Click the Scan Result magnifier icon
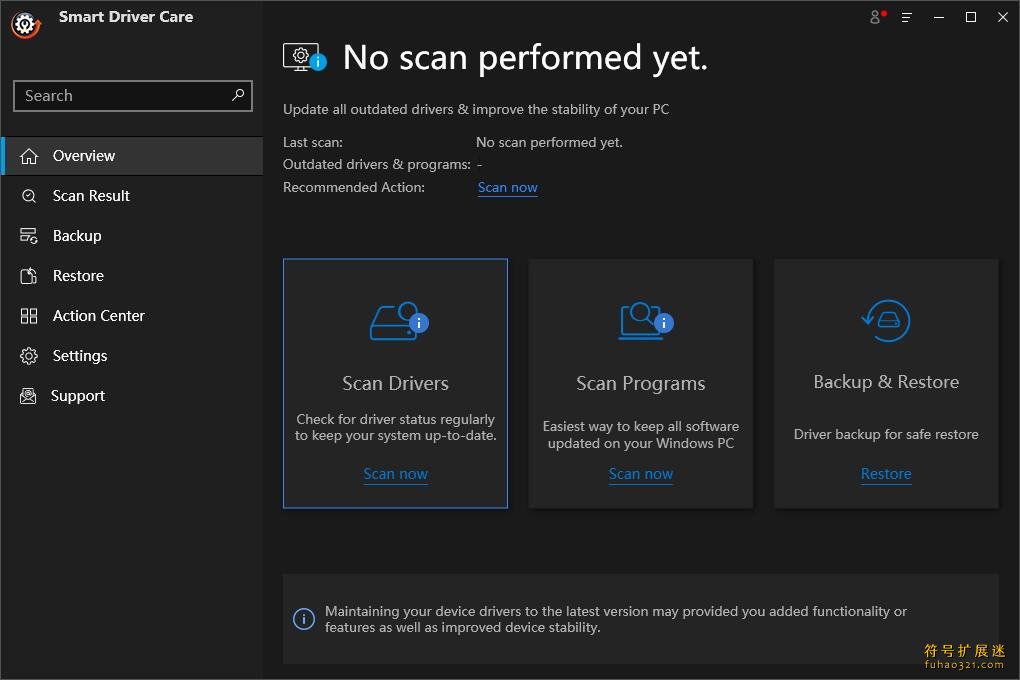Image resolution: width=1020 pixels, height=680 pixels. coord(29,196)
